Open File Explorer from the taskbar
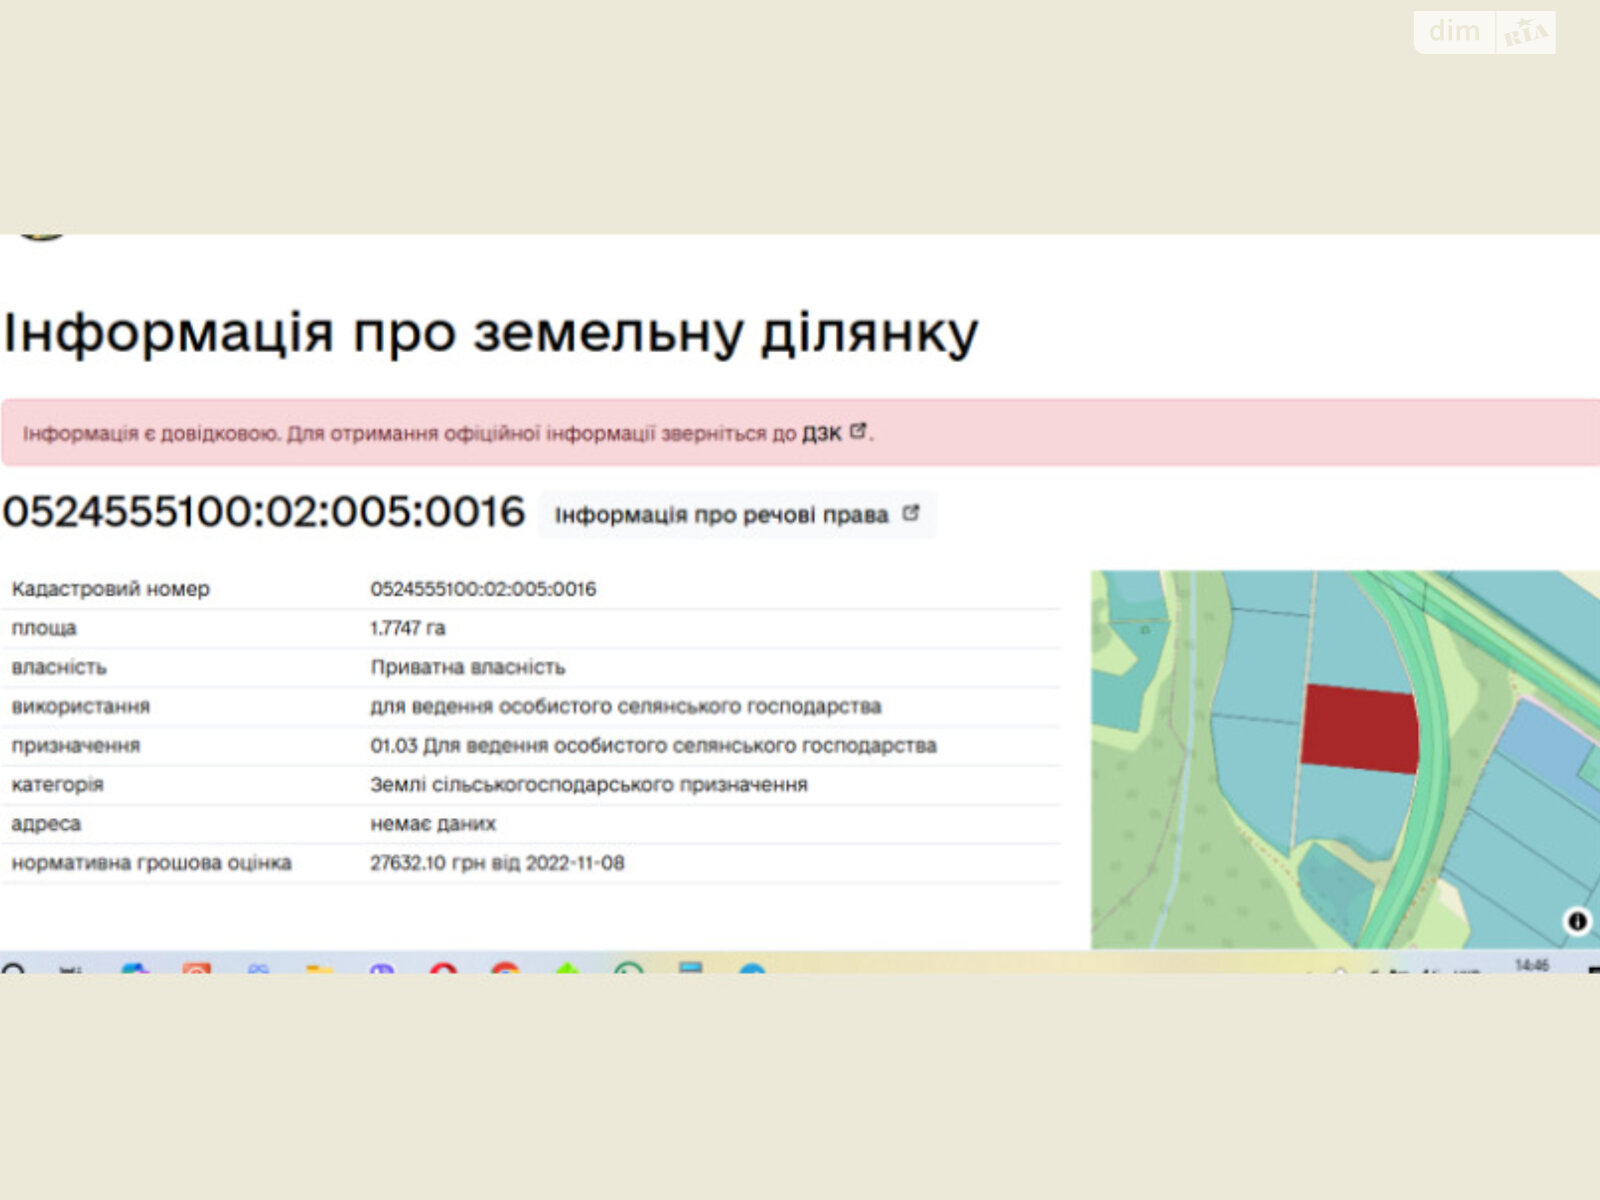Screen dimensions: 1600x1200 point(315,964)
